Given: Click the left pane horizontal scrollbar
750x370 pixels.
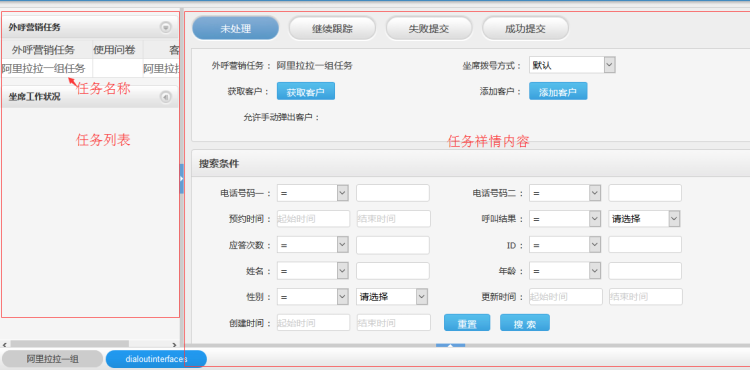Looking at the screenshot, I should click(x=69, y=344).
